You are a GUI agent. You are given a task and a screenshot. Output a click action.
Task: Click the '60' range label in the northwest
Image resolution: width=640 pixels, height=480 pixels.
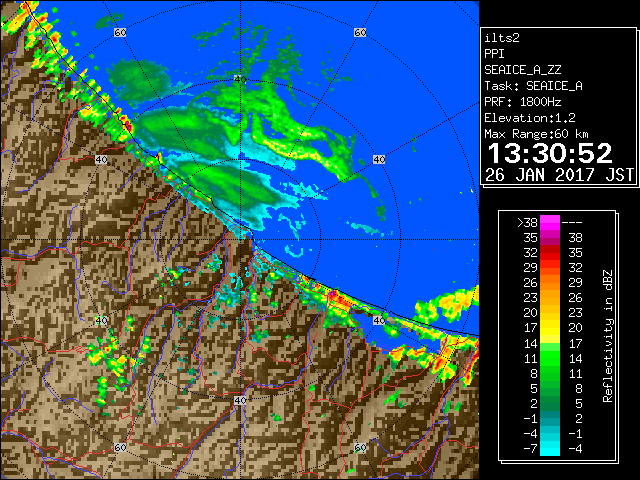[120, 32]
